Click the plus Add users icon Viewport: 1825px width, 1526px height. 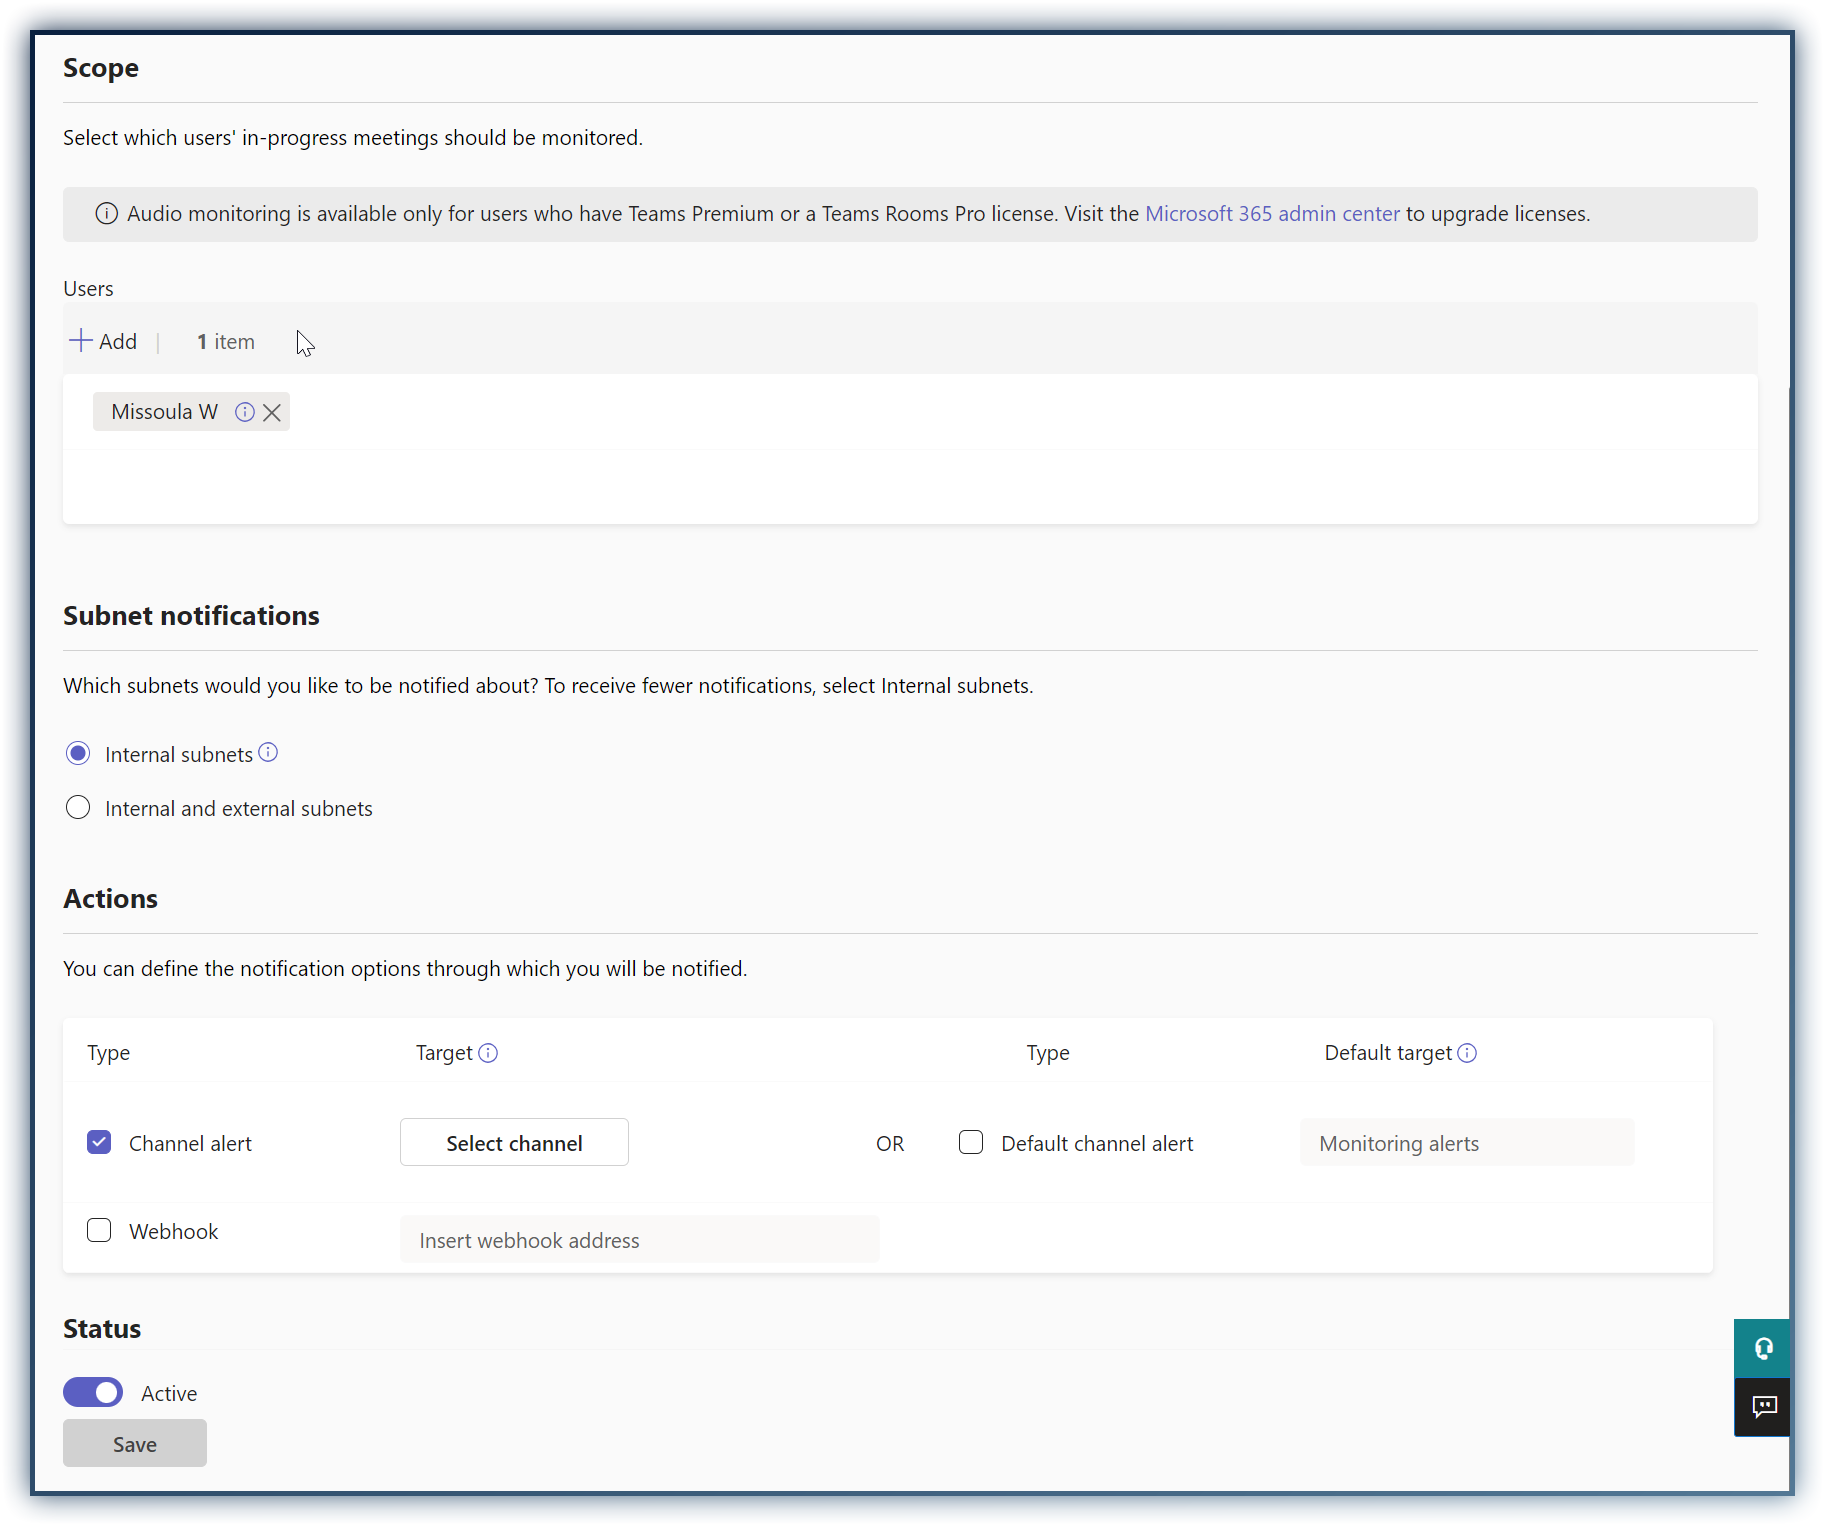[81, 341]
